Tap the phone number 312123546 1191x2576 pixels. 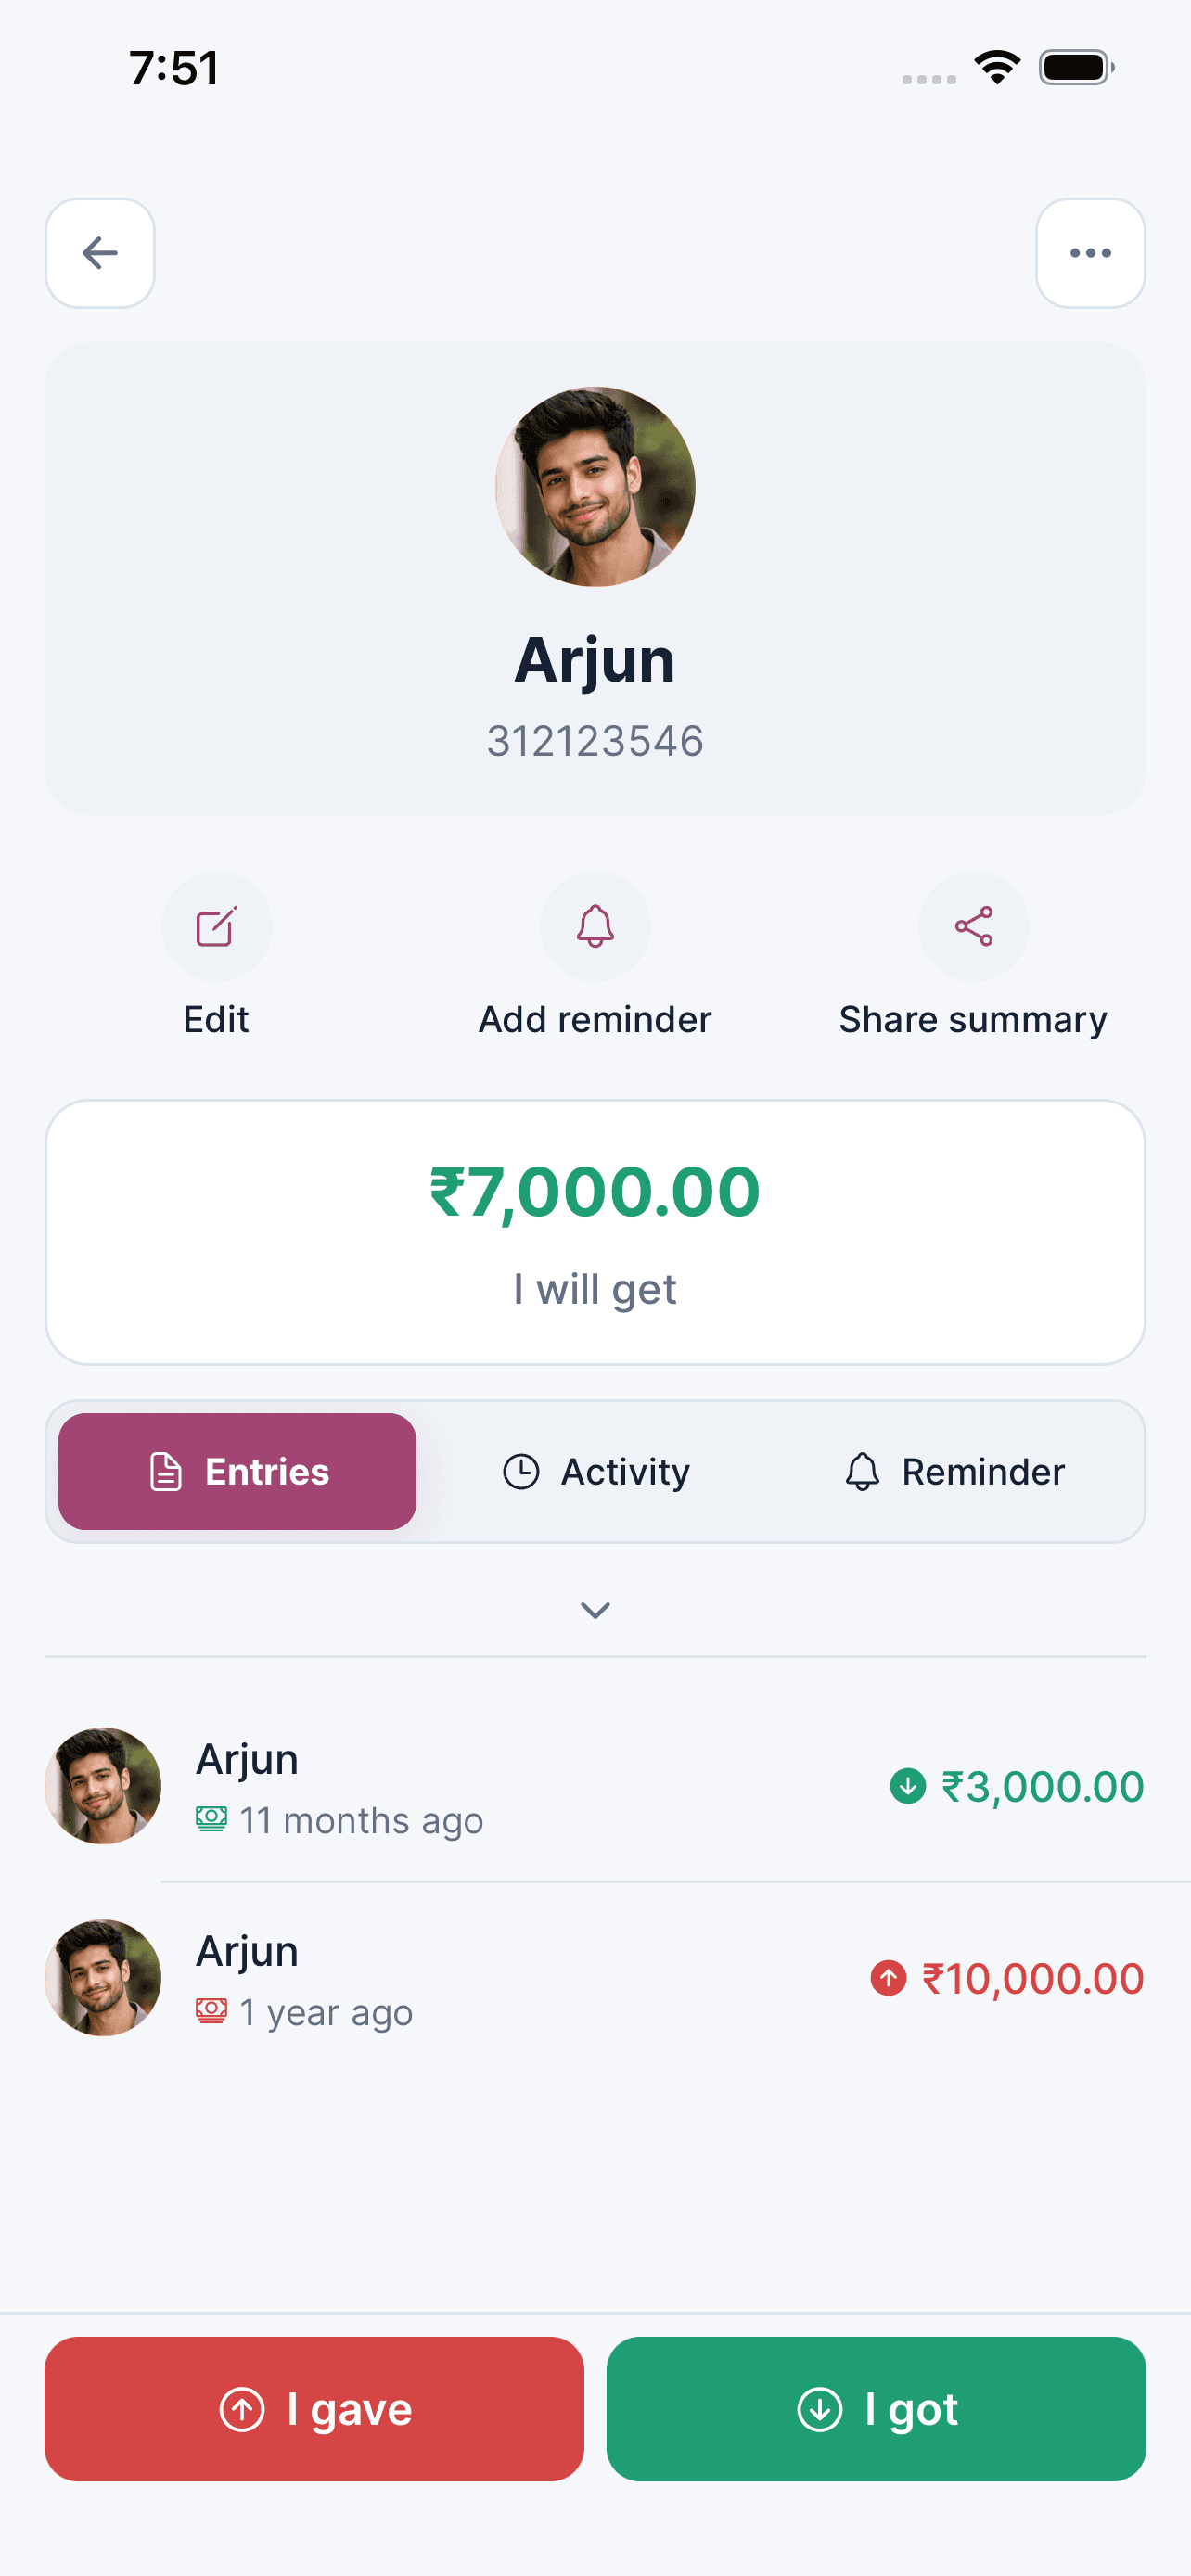point(595,741)
